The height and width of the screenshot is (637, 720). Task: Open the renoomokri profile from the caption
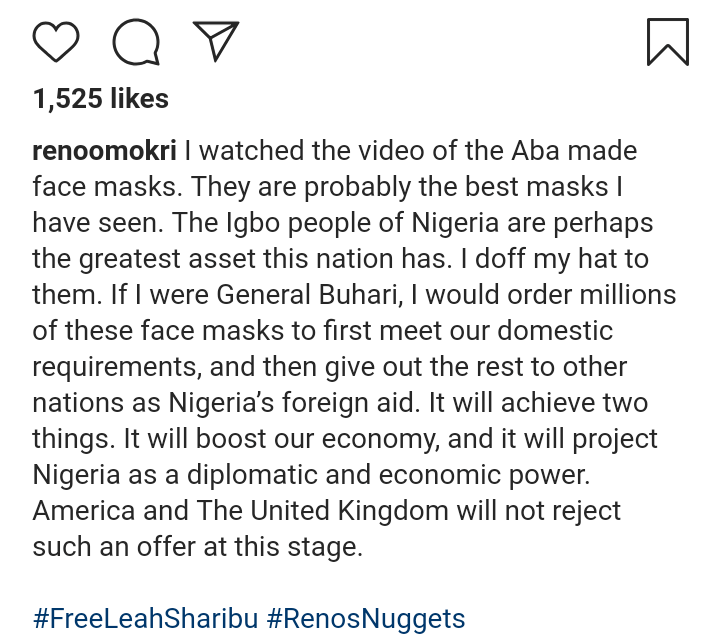[104, 151]
